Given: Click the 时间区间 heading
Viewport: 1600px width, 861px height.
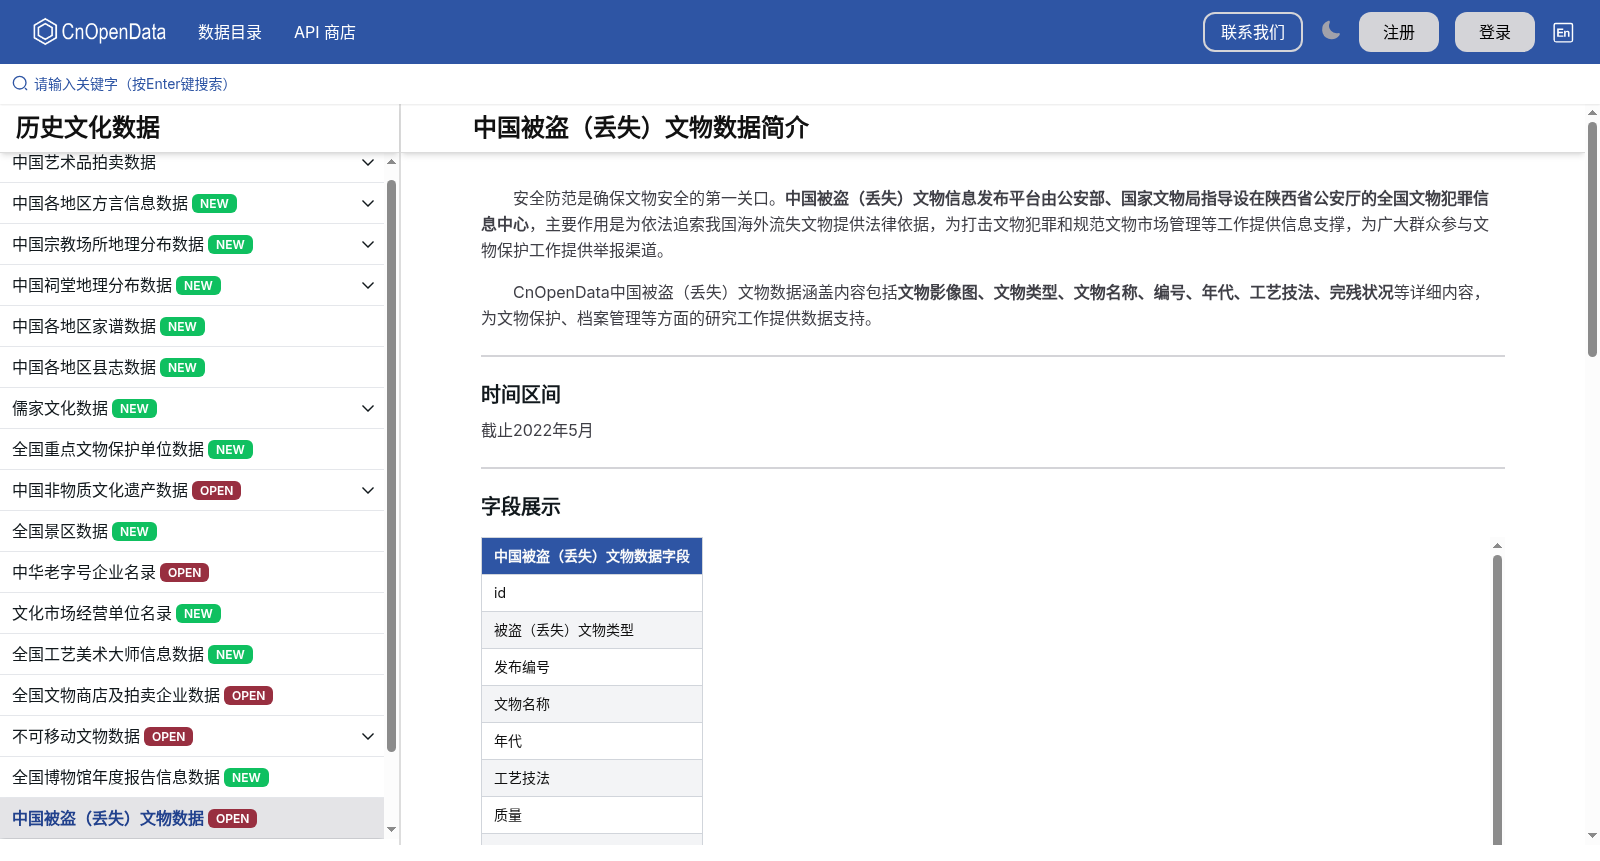Looking at the screenshot, I should (521, 394).
